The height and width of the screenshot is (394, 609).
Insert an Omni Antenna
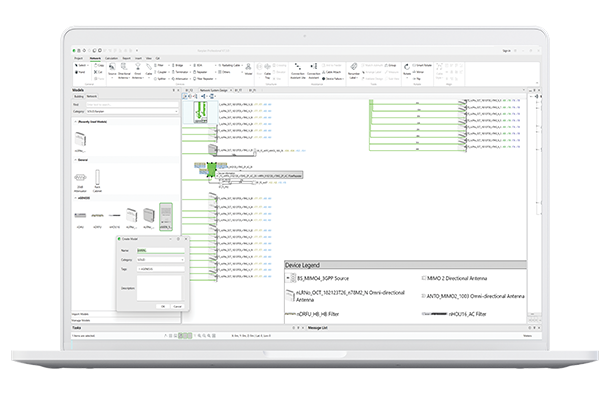point(137,71)
